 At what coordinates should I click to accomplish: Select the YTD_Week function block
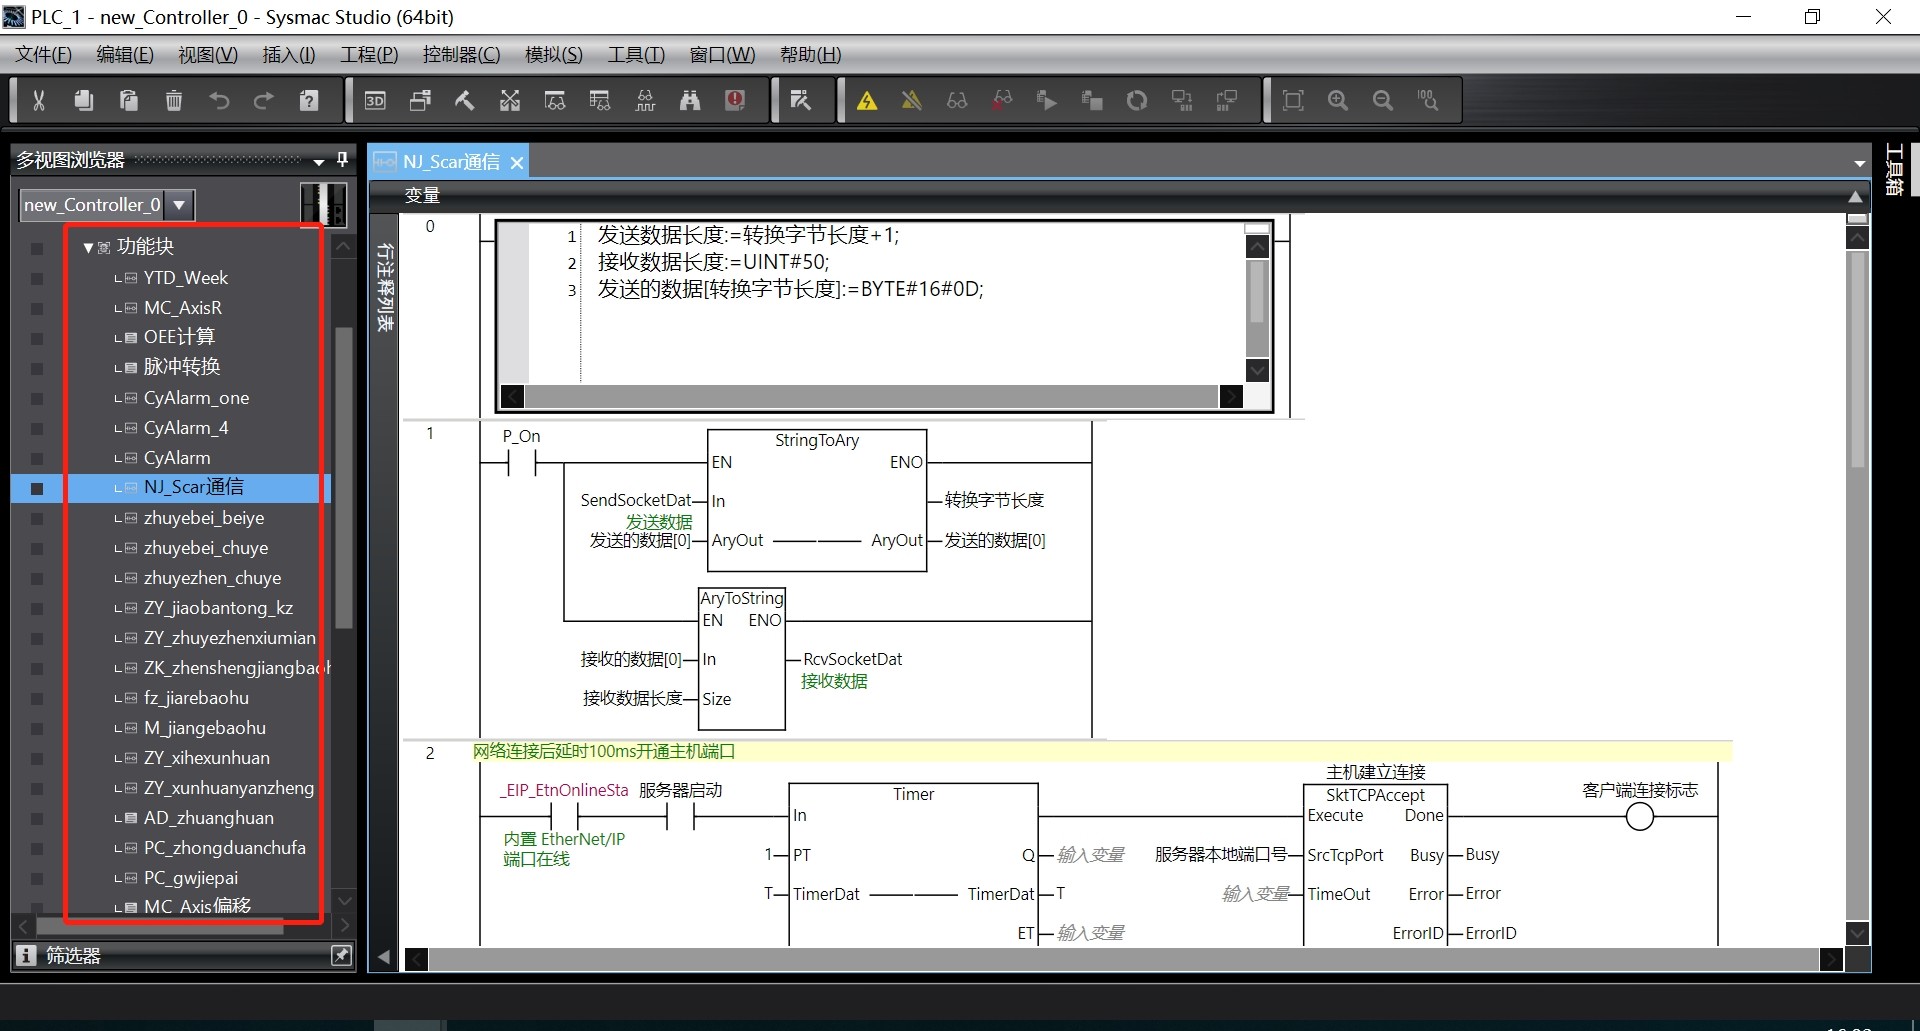[x=185, y=277]
